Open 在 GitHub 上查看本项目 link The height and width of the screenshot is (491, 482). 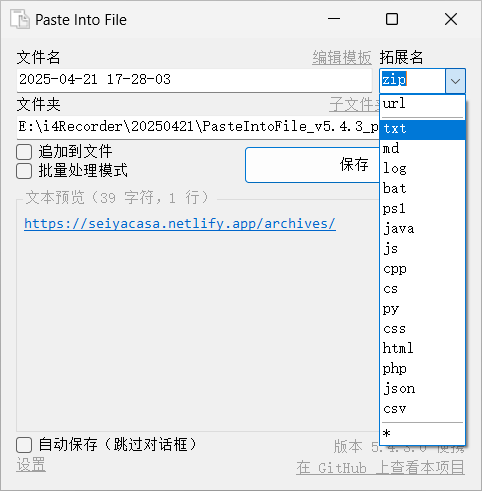380,467
